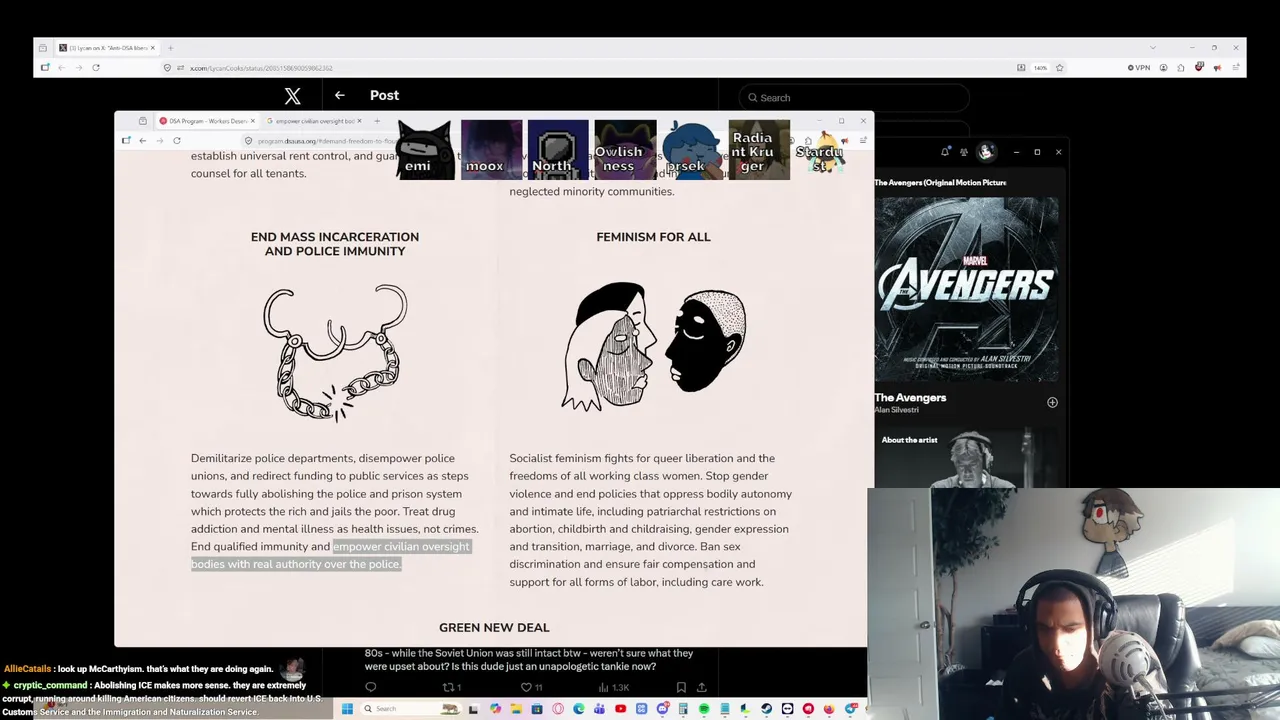
Task: Open Microsoft Edge from the taskbar
Action: (x=578, y=709)
